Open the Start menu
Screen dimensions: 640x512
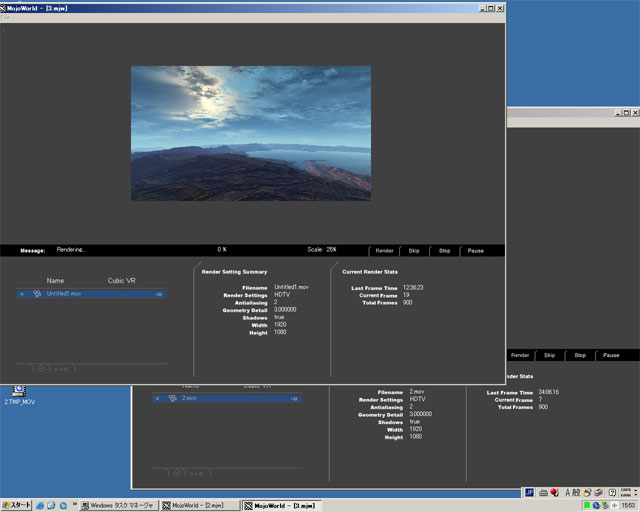[16, 505]
